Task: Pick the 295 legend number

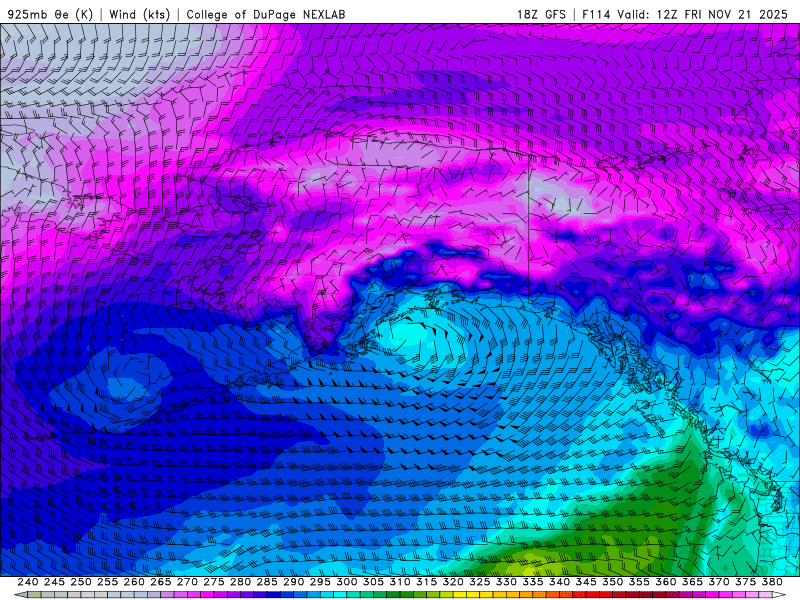Action: (x=320, y=582)
